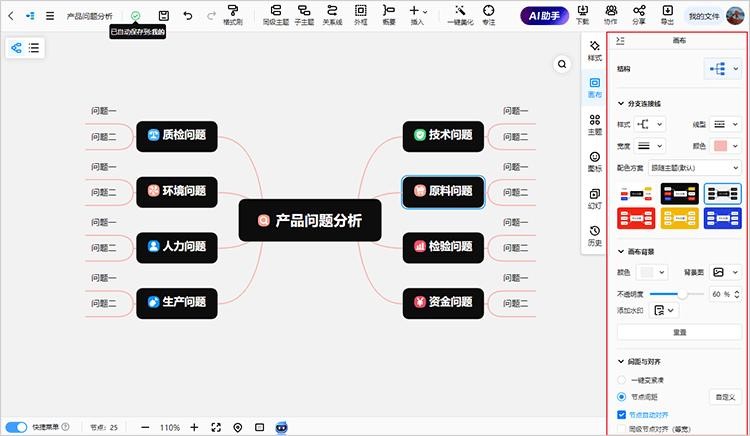Click the 重置 reset button
This screenshot has width=750, height=436.
pos(678,331)
